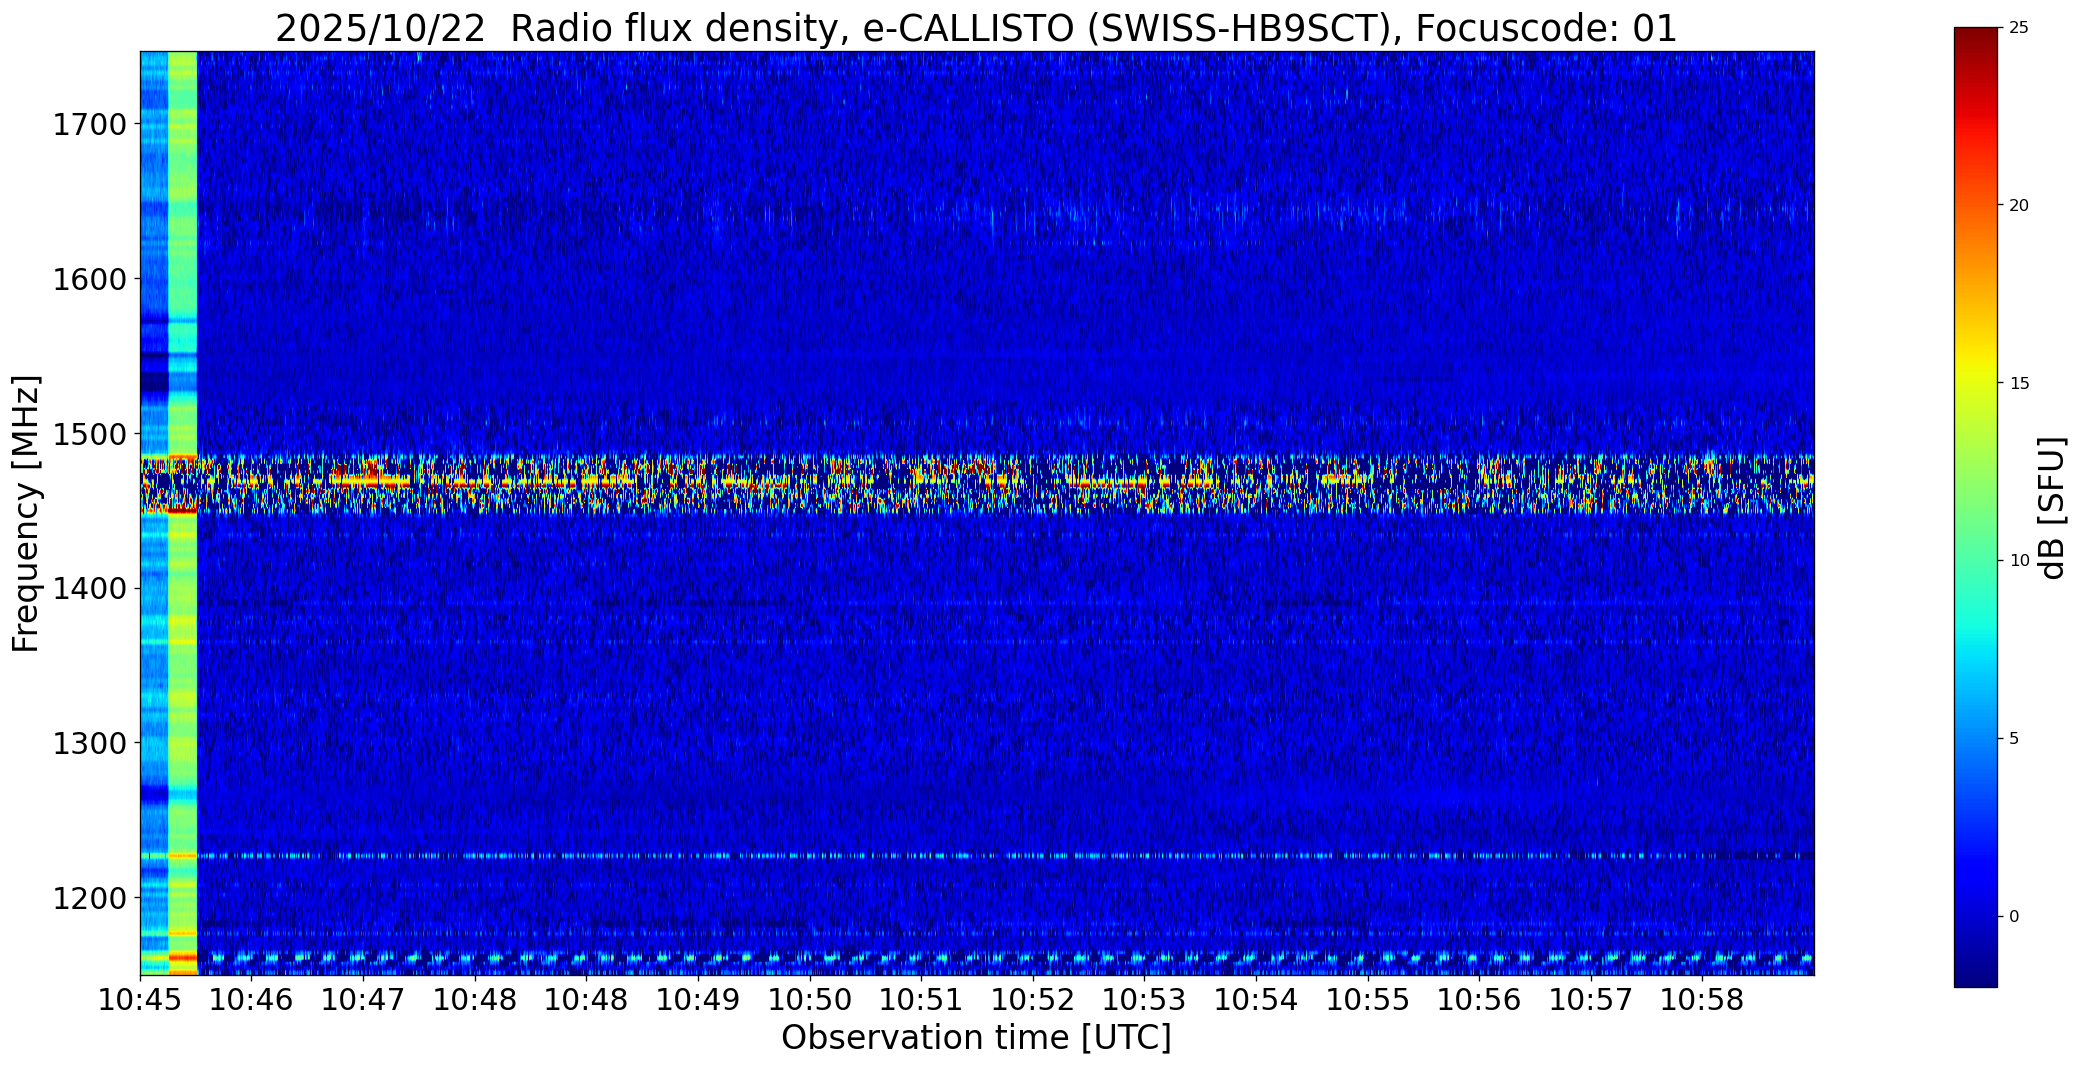This screenshot has width=2082, height=1067.
Task: Click the 10:49 time tick label
Action: [699, 1000]
